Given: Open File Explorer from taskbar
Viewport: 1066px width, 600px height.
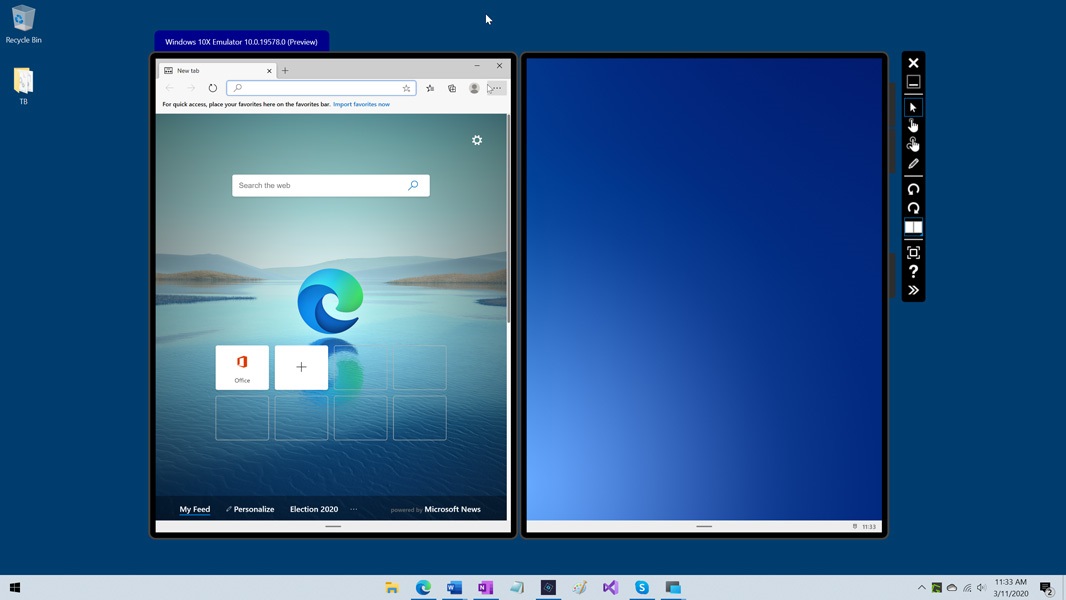Looking at the screenshot, I should point(392,588).
